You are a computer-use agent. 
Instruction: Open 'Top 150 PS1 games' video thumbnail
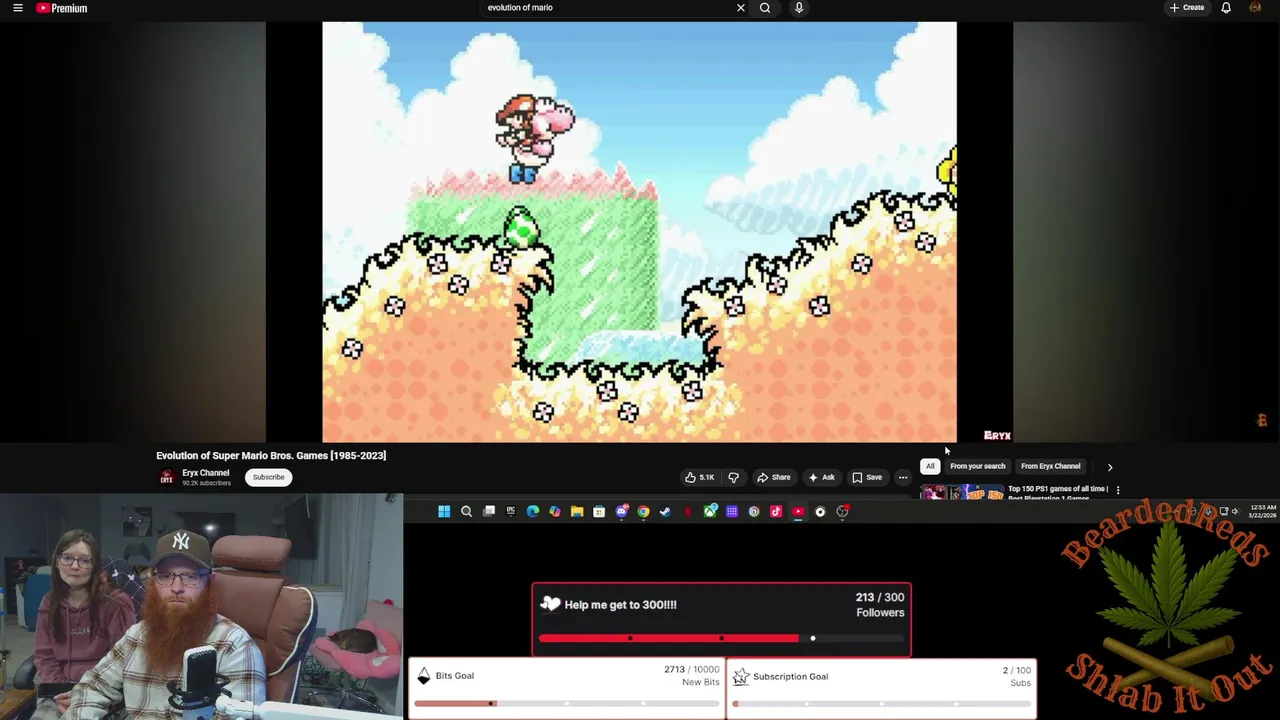(x=962, y=492)
